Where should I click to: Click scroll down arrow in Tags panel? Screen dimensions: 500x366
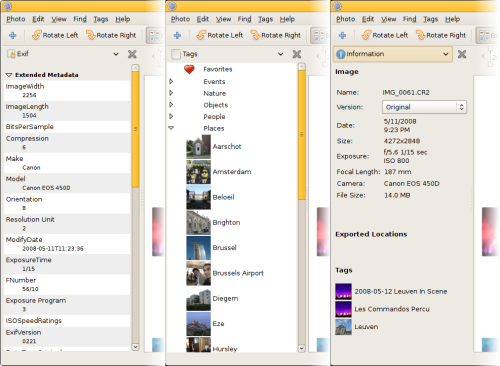pos(302,349)
